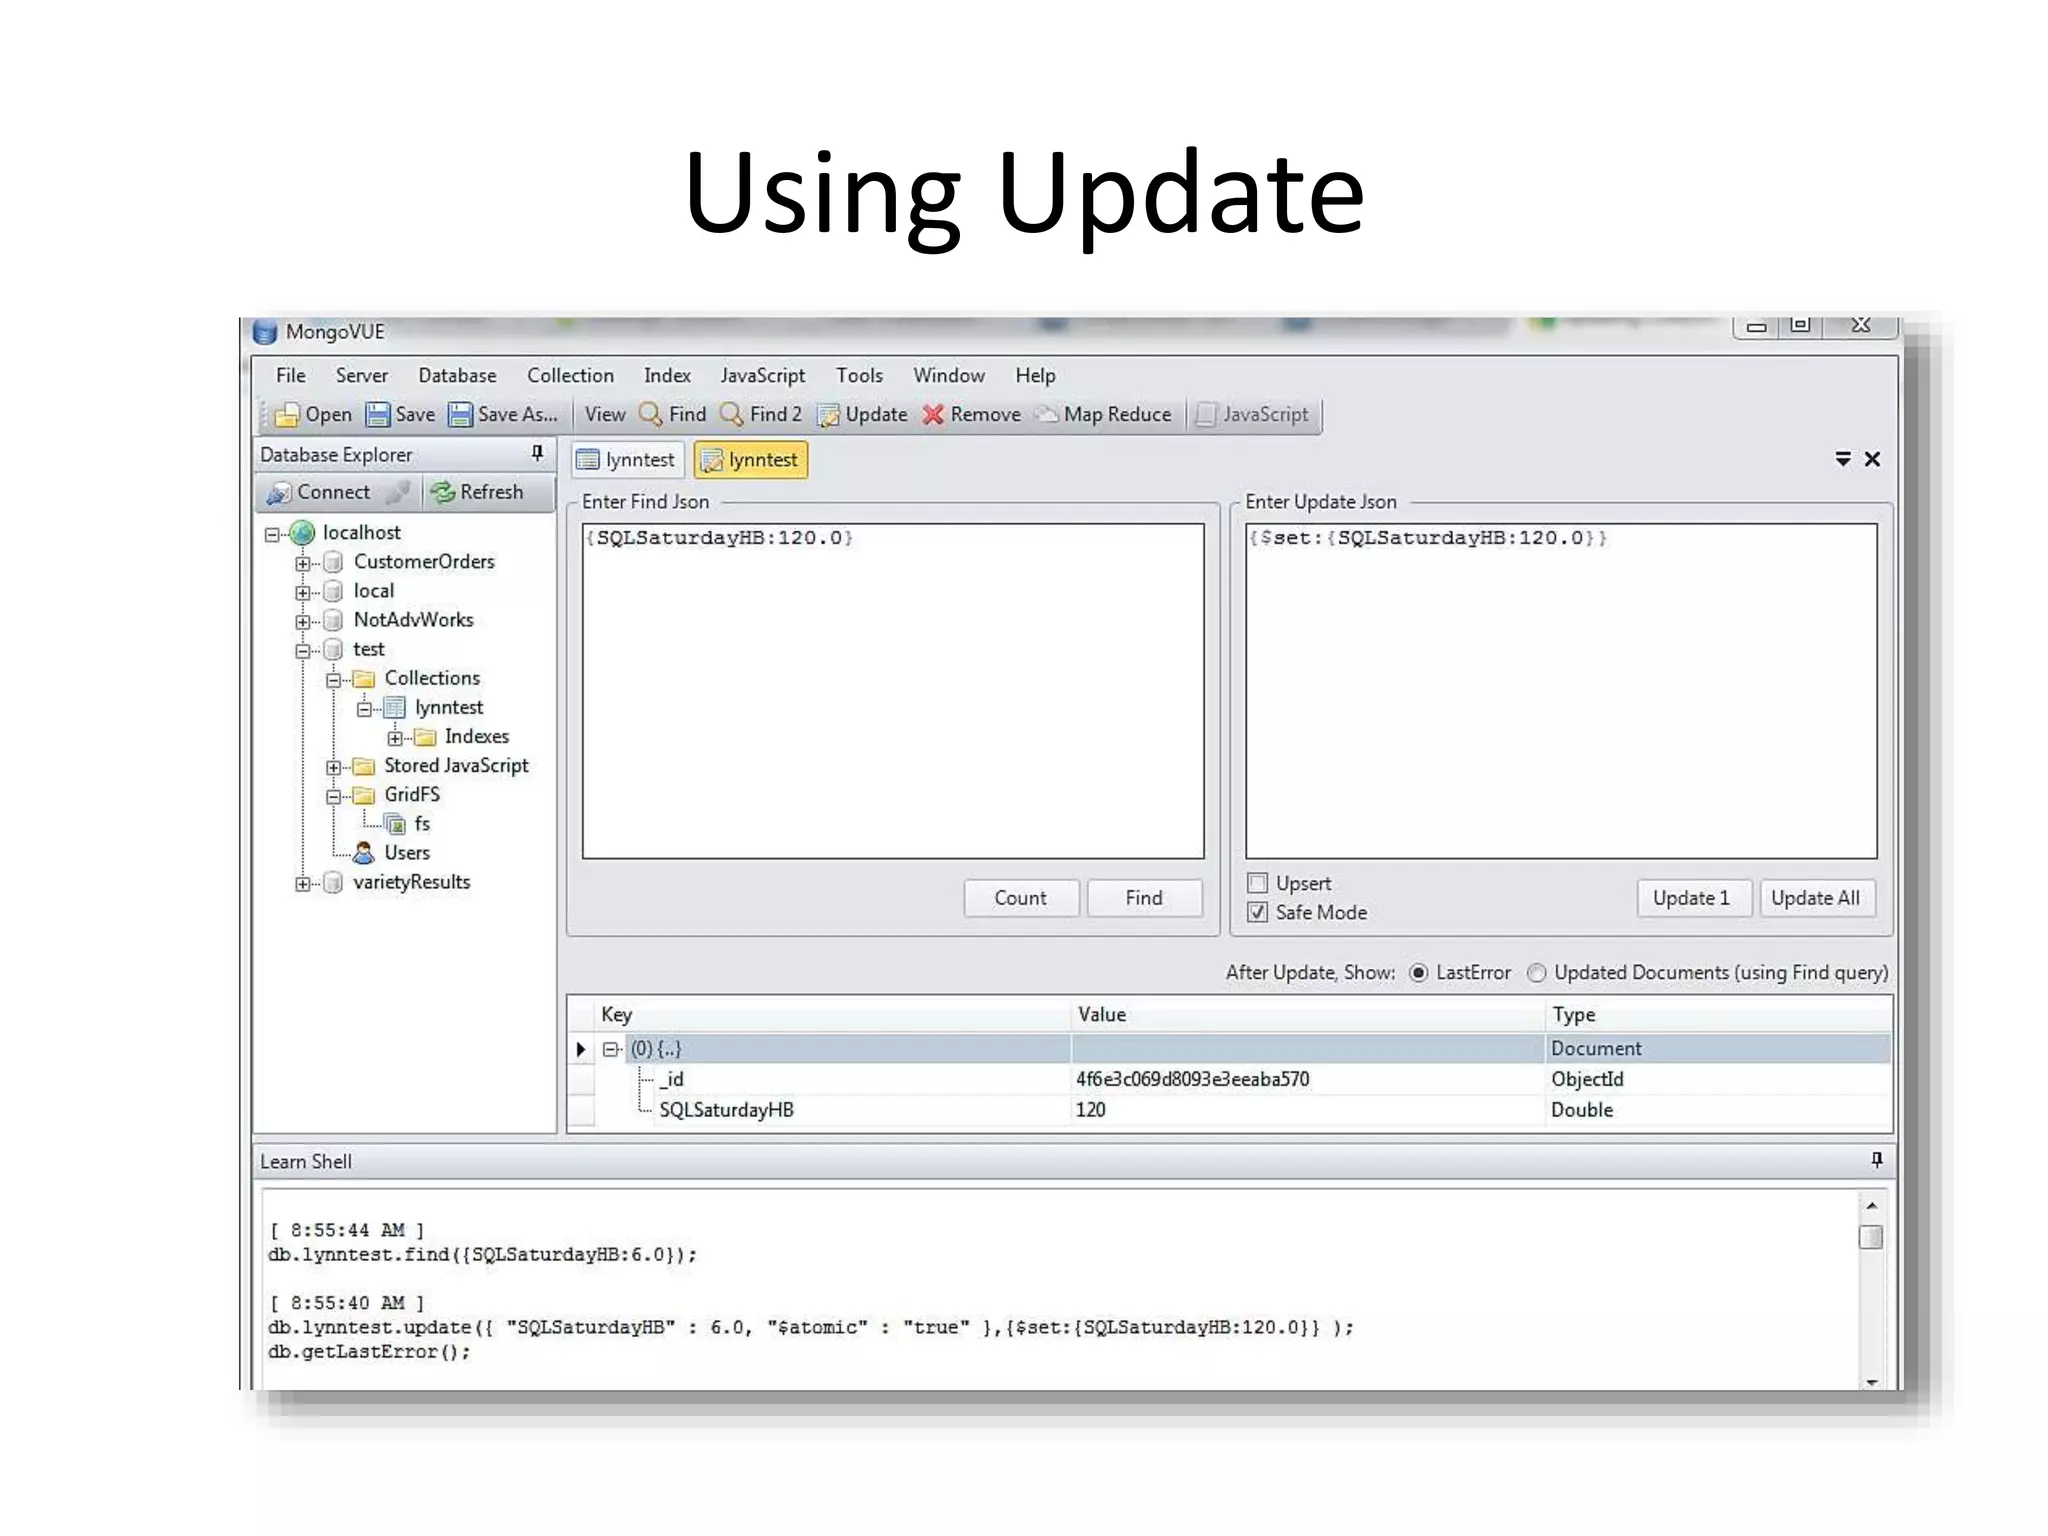The width and height of the screenshot is (2048, 1536).
Task: Click the fs GridFS icon
Action: [395, 824]
